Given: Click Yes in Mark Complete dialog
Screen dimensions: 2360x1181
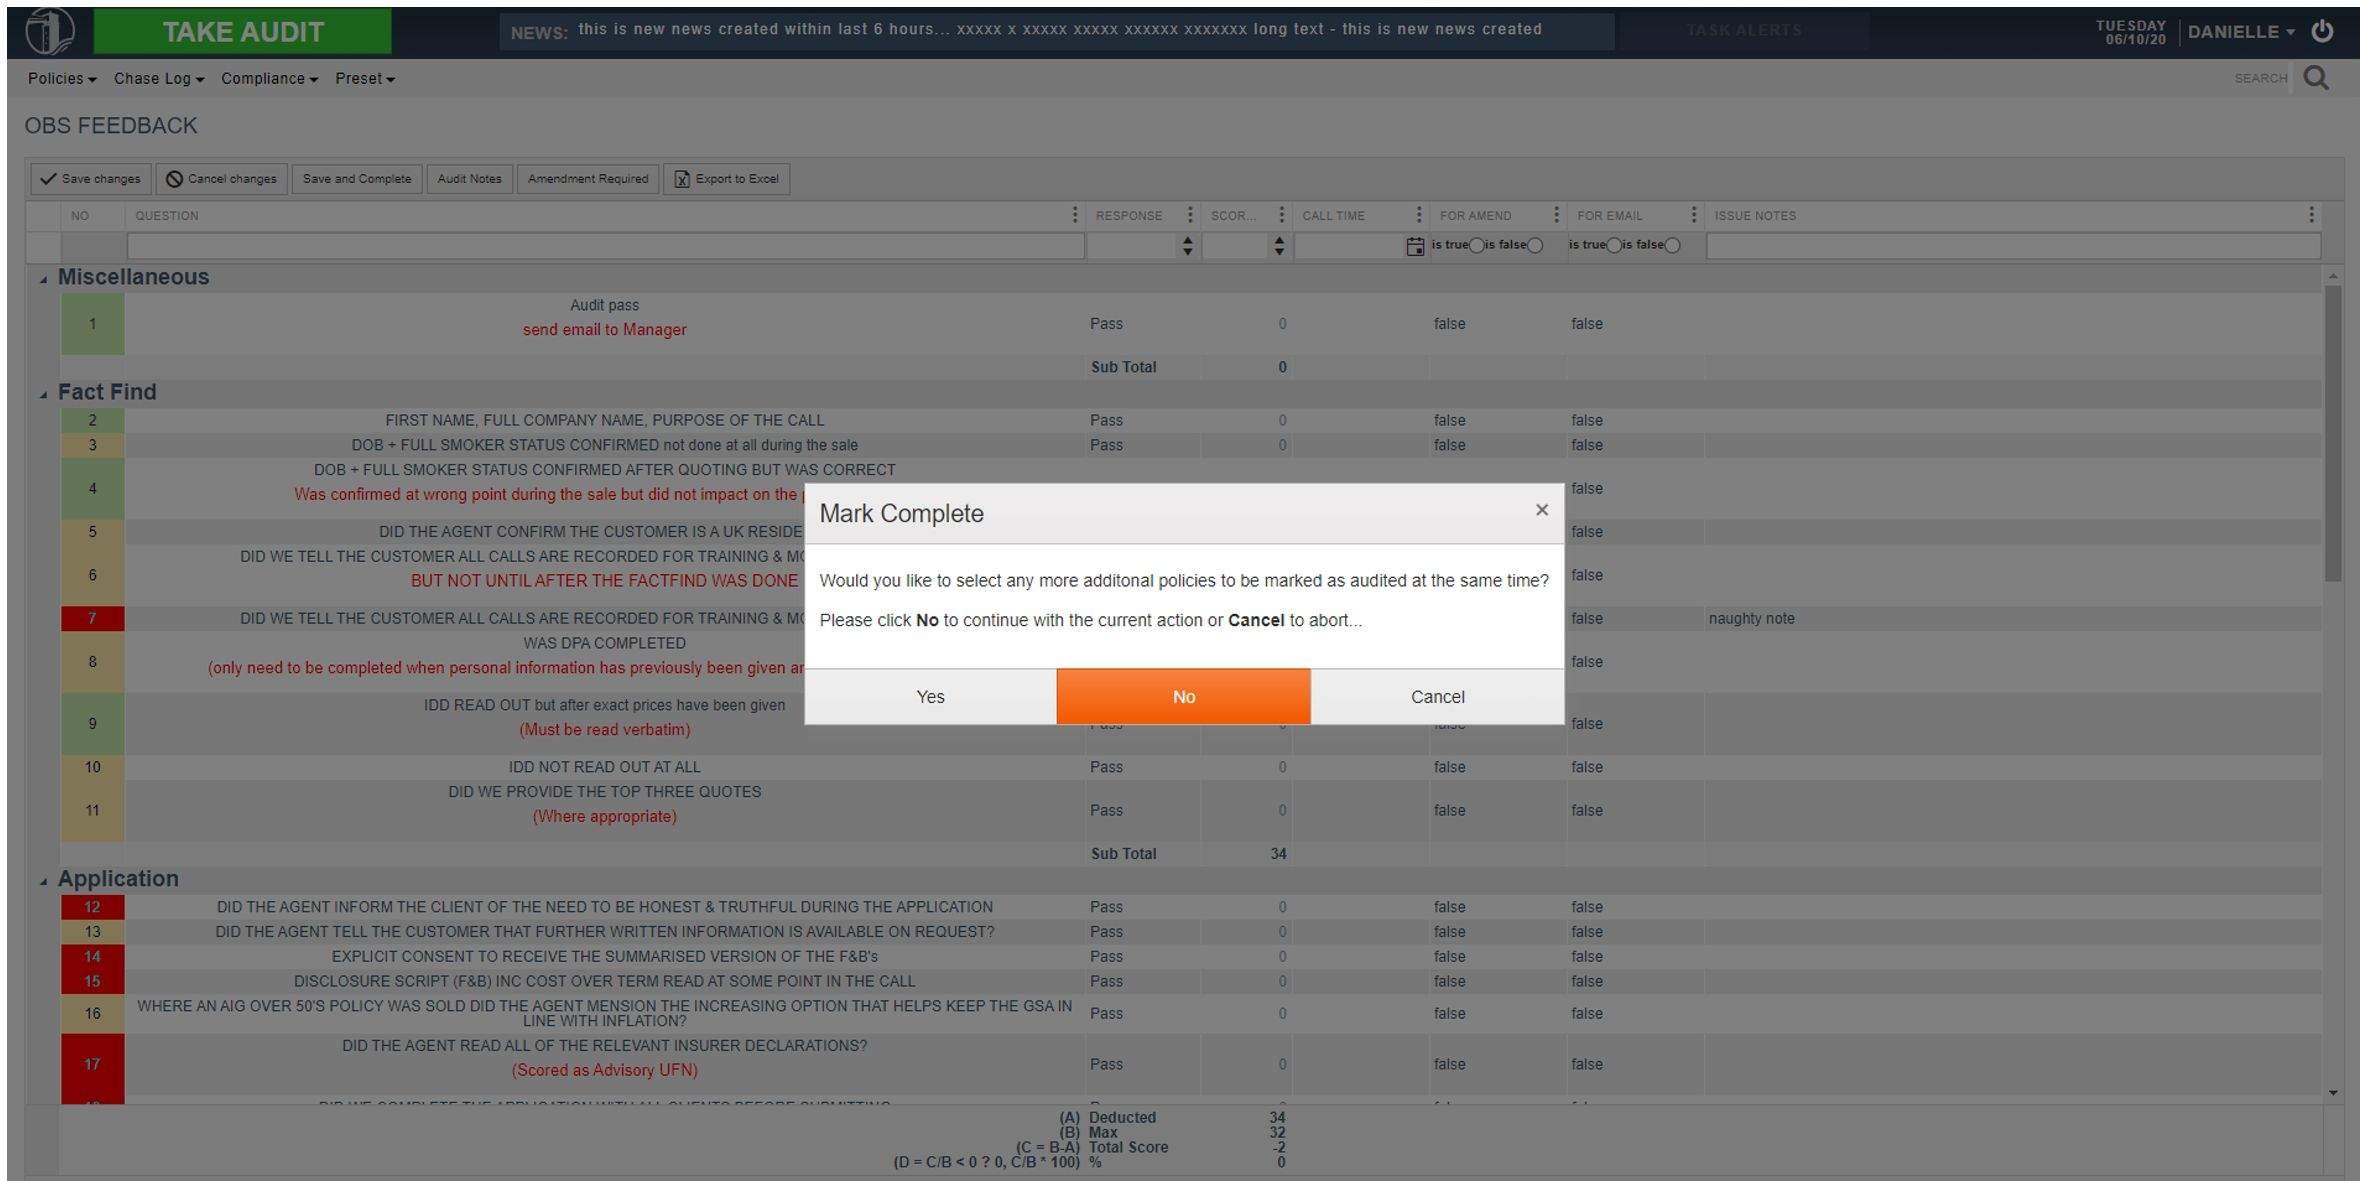Looking at the screenshot, I should coord(930,697).
